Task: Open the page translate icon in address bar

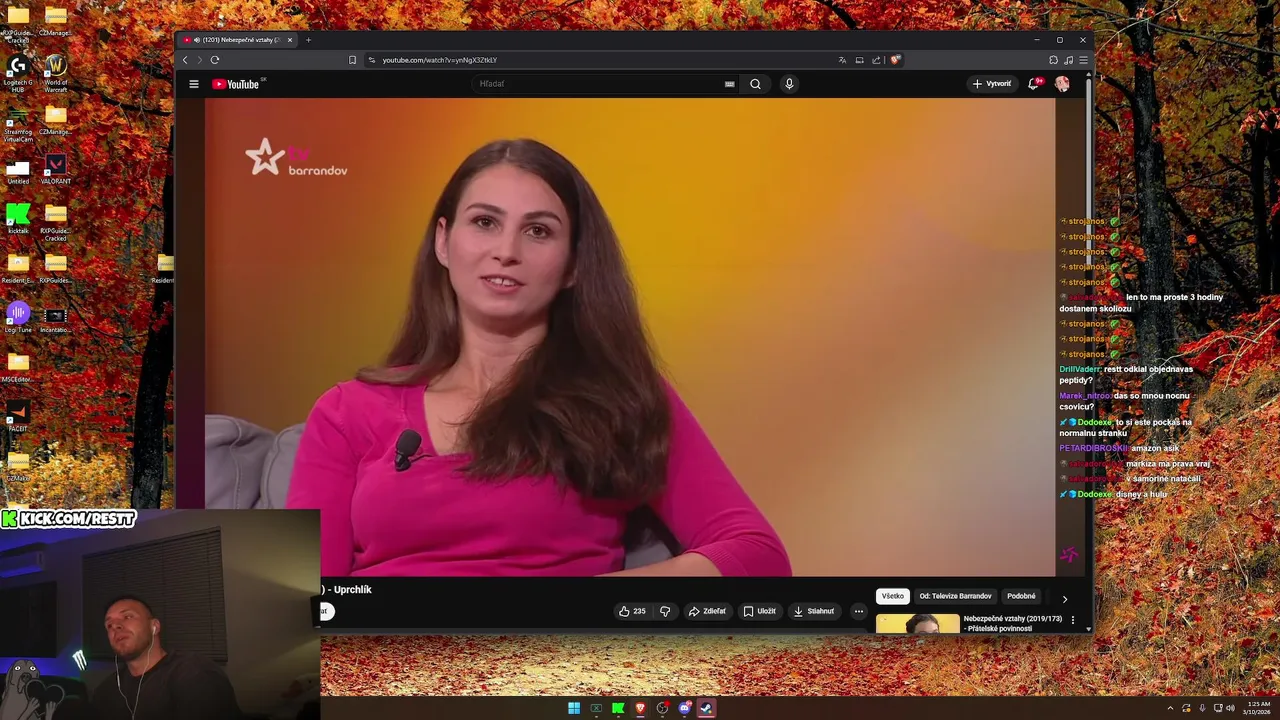Action: (x=842, y=60)
